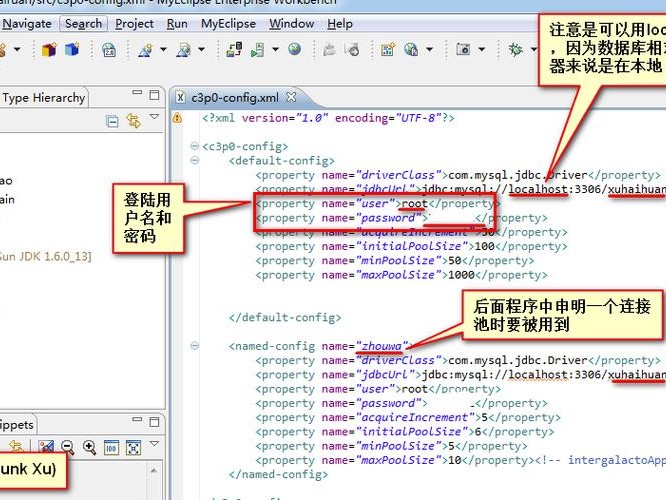
Task: Click the 'zhouwa' named-config name
Action: click(381, 346)
